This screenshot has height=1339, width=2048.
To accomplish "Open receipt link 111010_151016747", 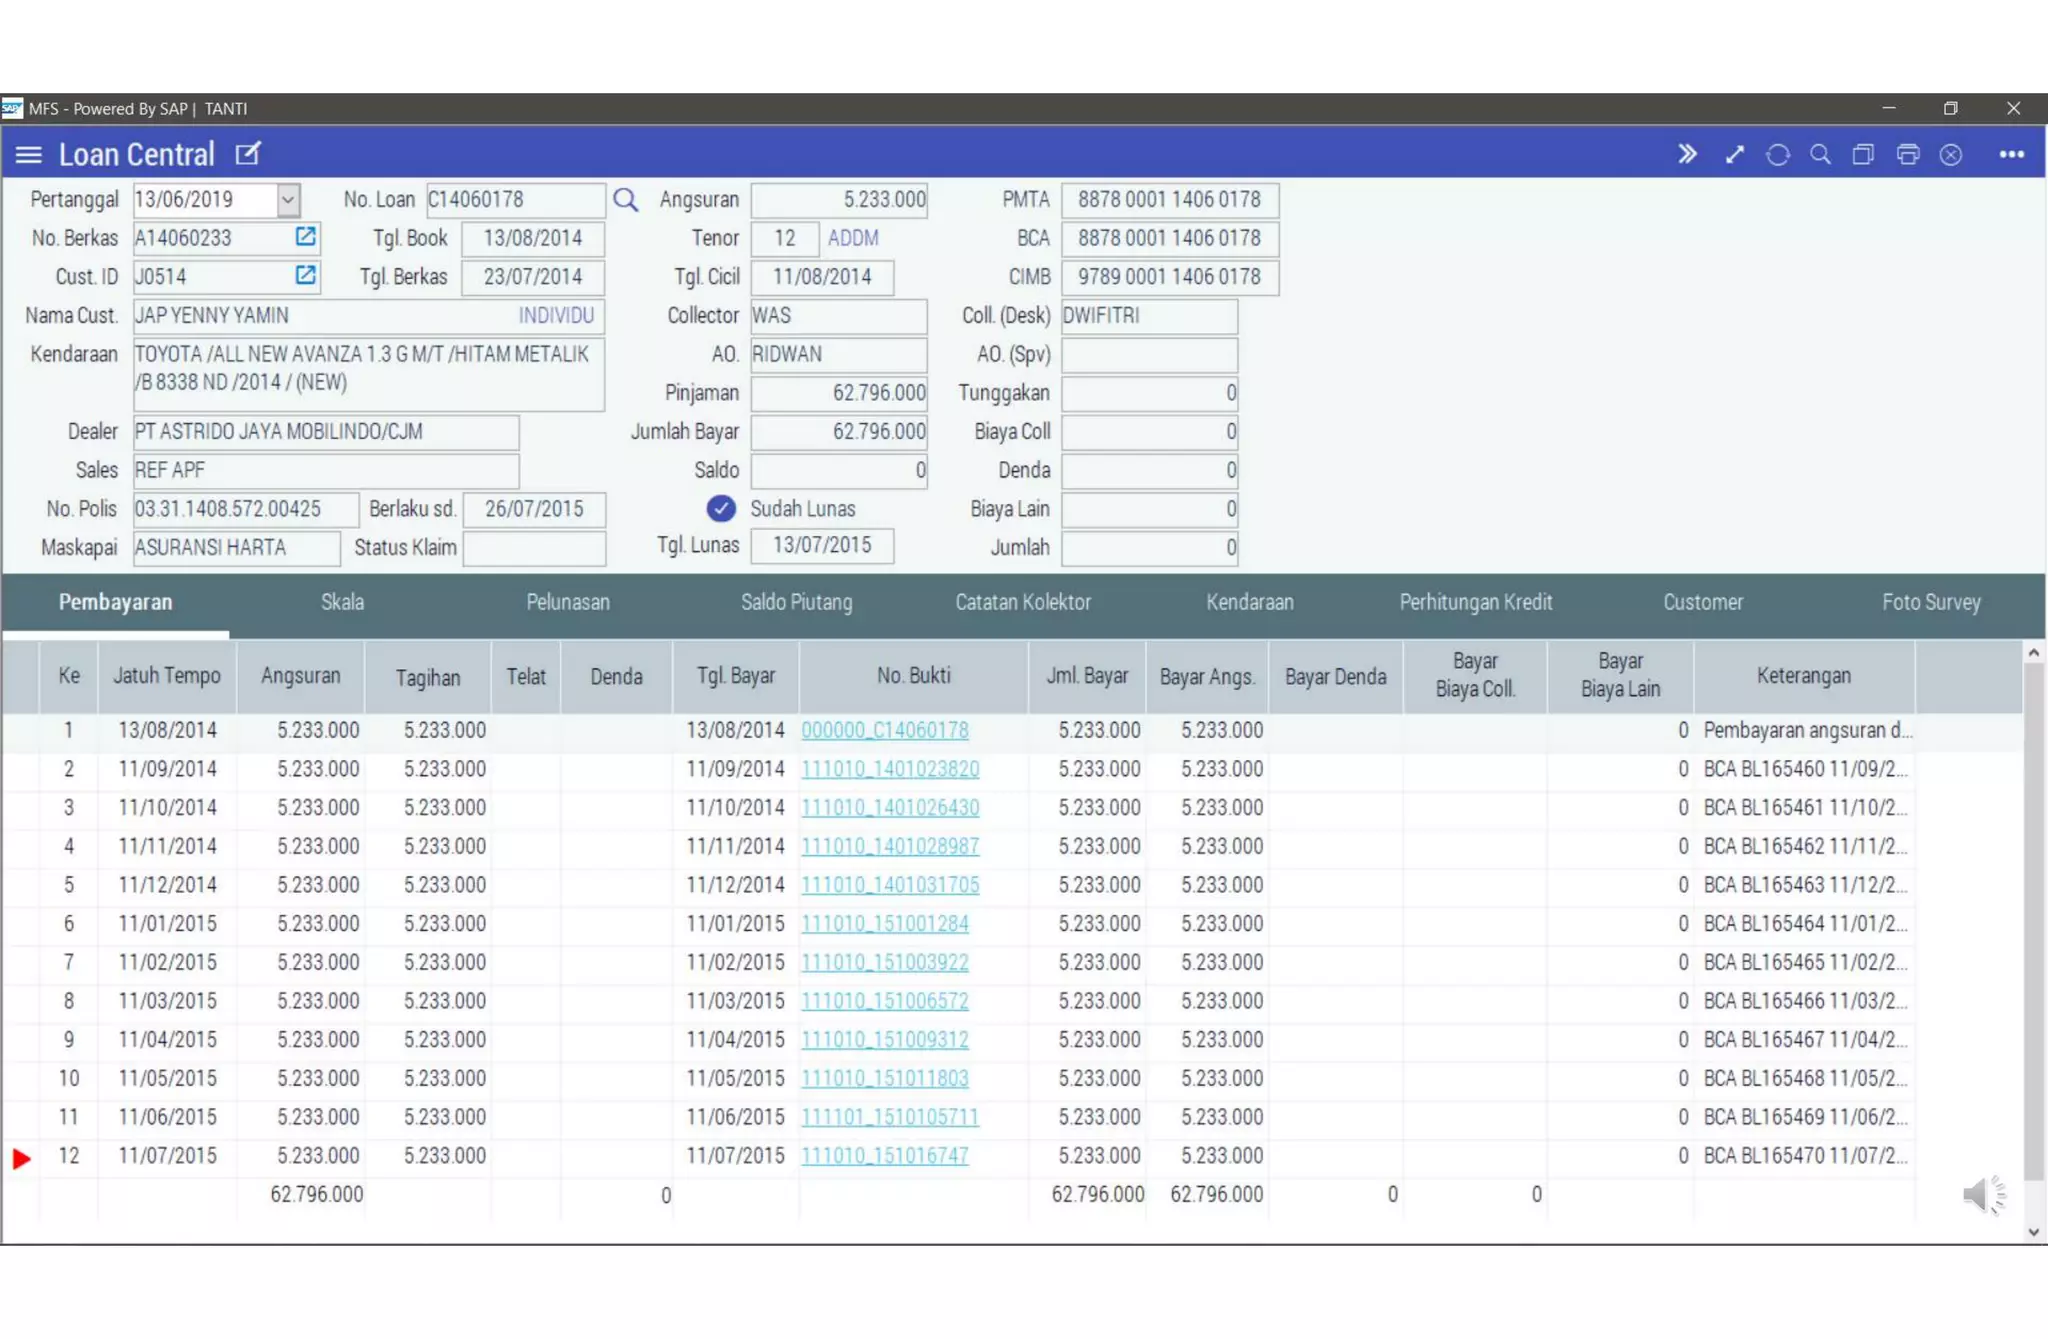I will coord(884,1156).
